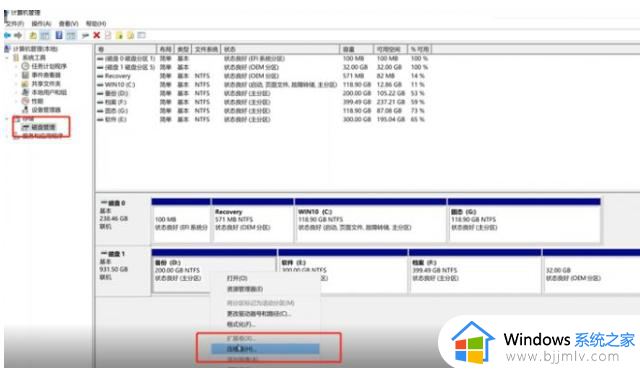This screenshot has width=640, height=370.
Task: Select the WIN10 (C:) row in volume list
Action: tap(261, 84)
